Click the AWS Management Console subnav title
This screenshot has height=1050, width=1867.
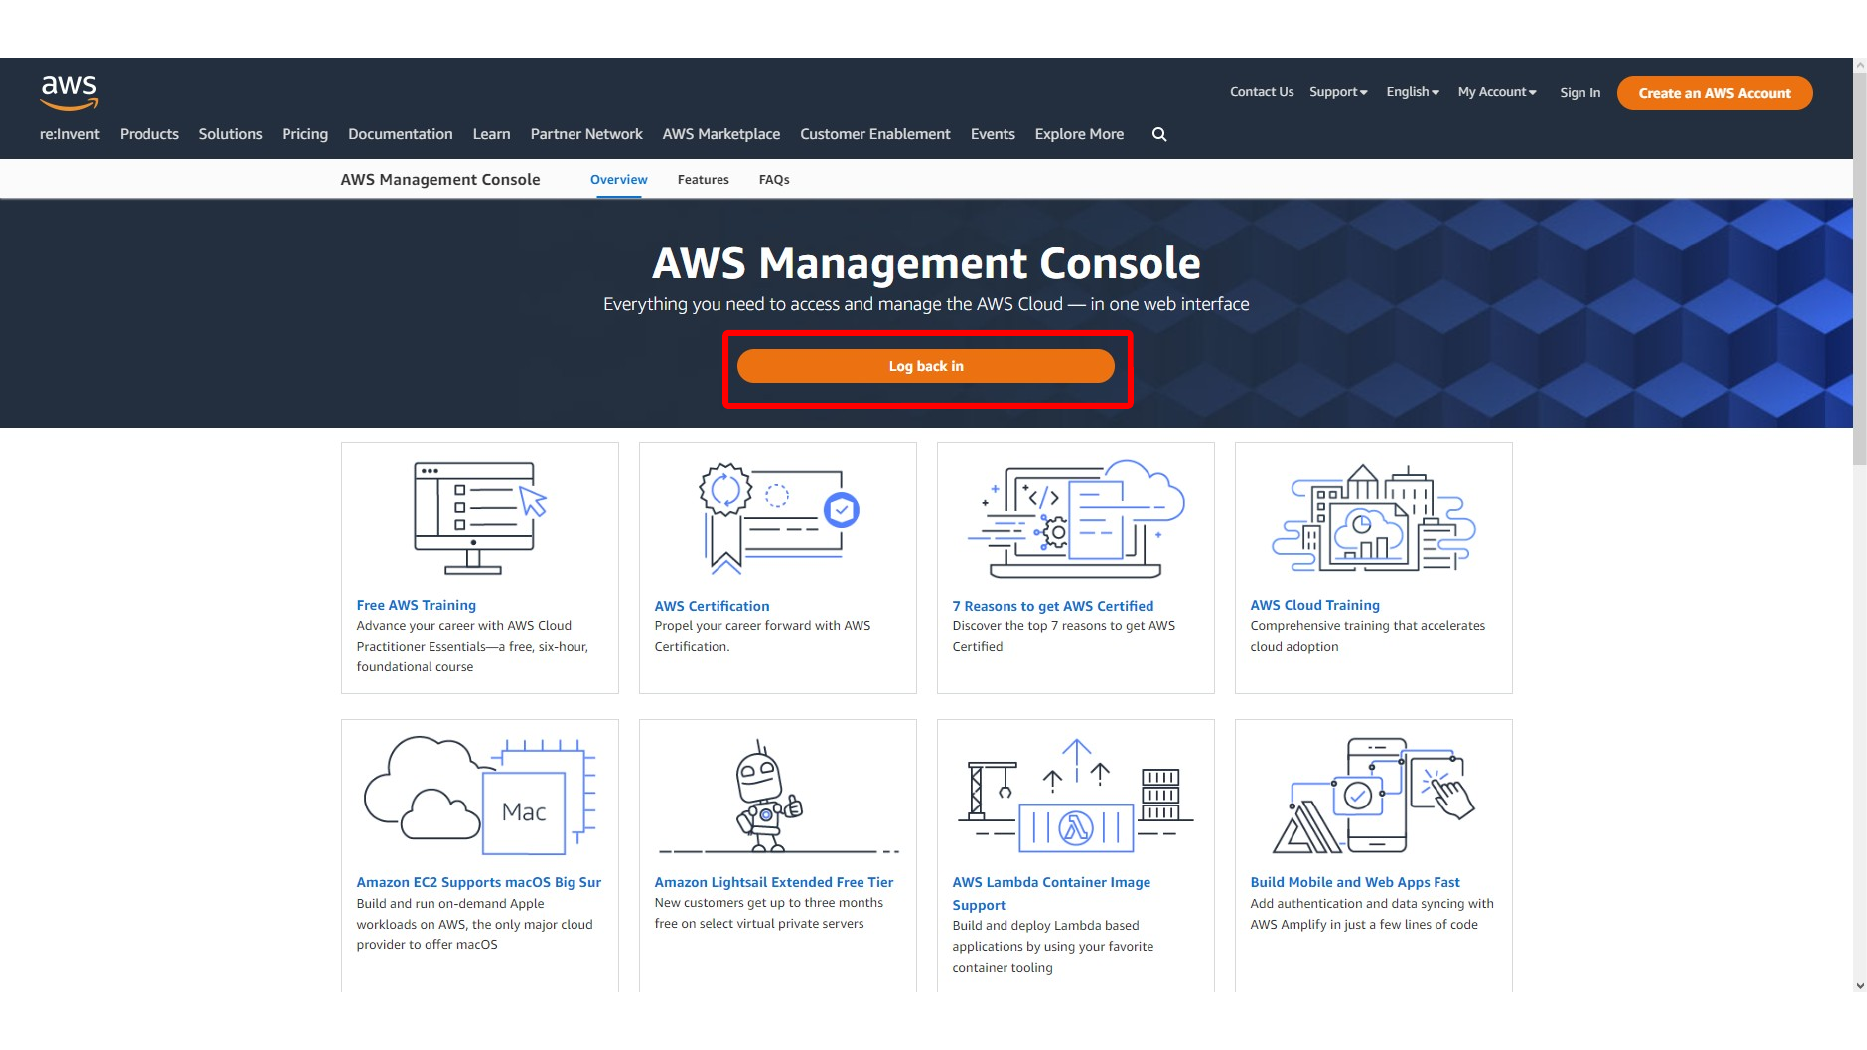440,180
